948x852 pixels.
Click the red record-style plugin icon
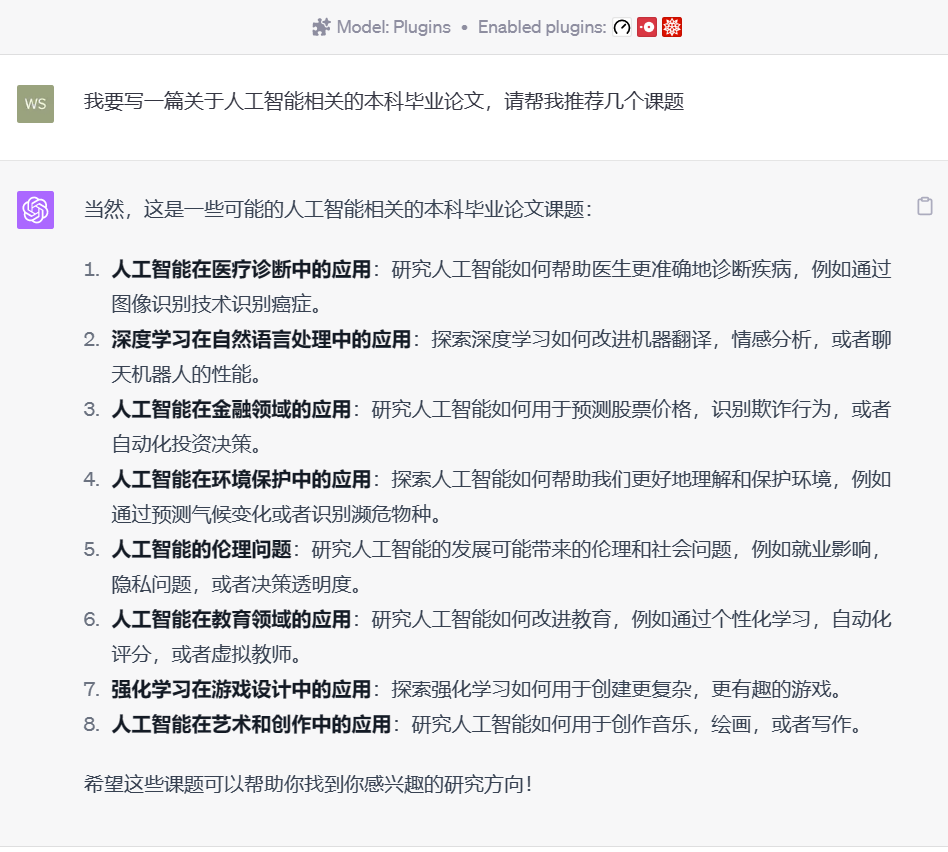click(646, 27)
